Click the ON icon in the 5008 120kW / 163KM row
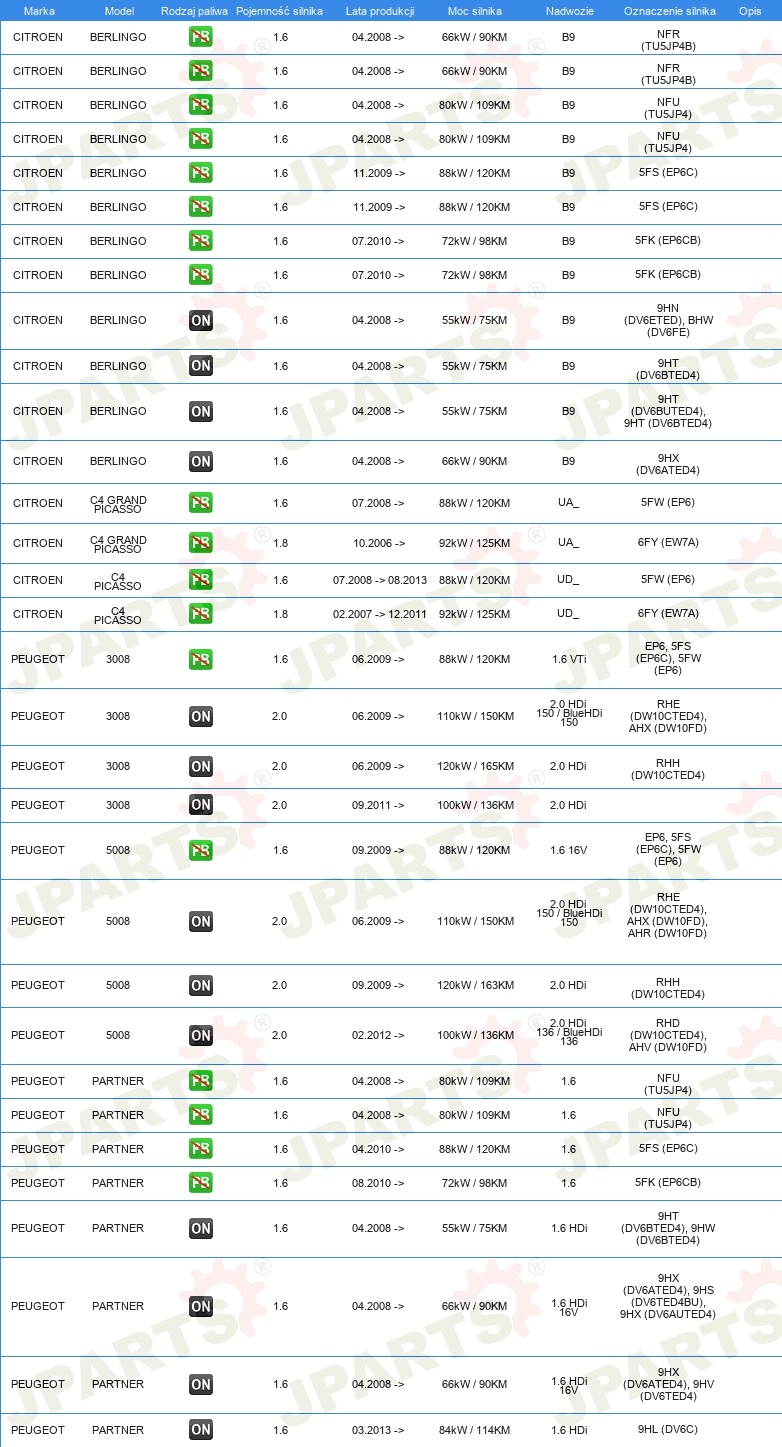 click(201, 985)
